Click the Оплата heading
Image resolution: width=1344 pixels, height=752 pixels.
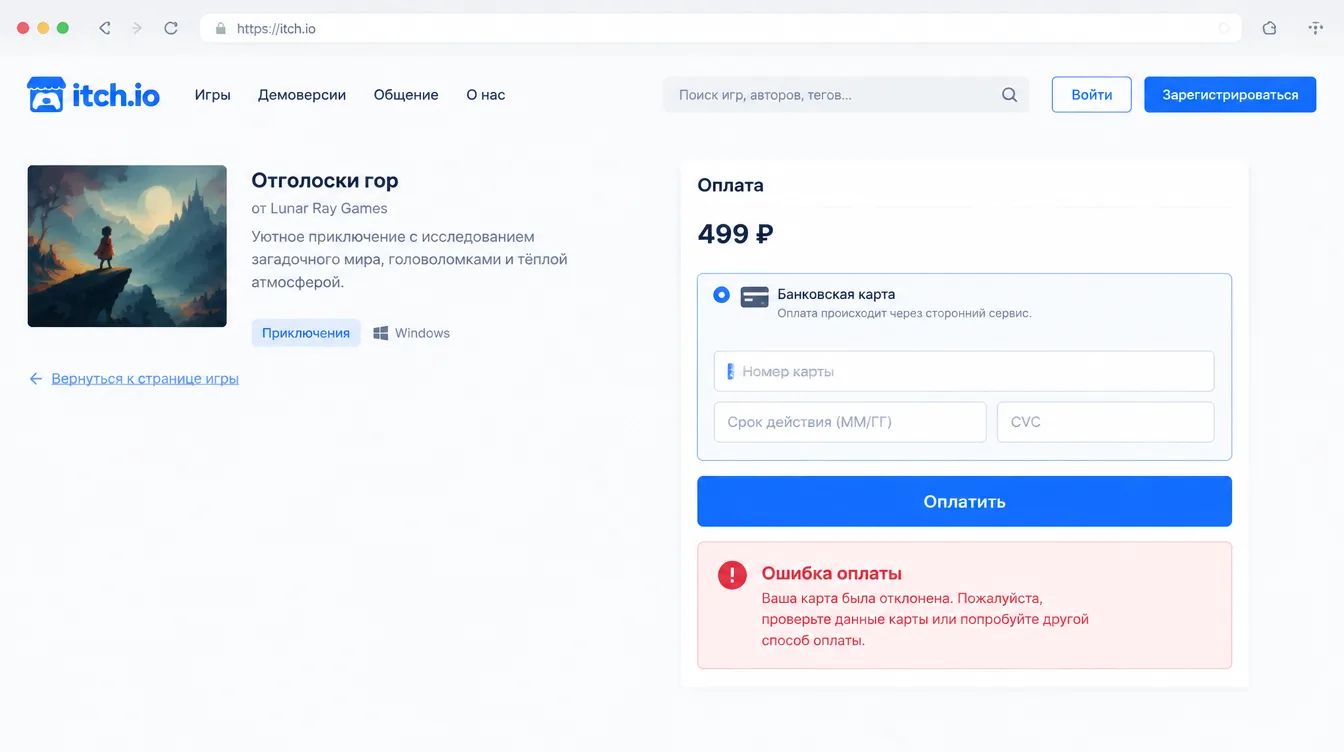(730, 185)
